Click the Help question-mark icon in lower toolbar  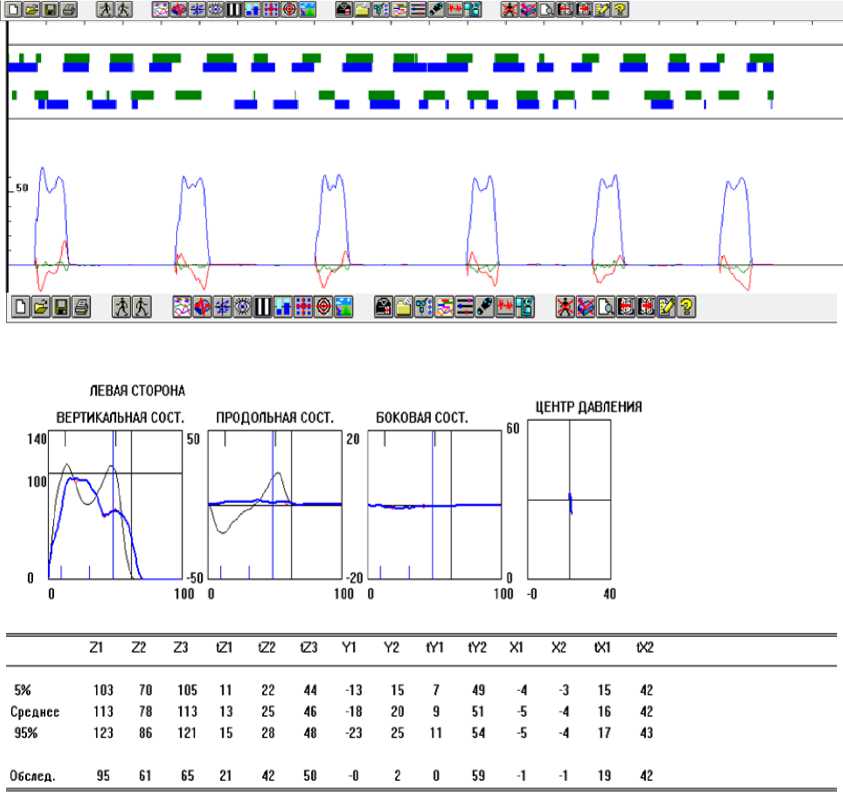point(687,306)
